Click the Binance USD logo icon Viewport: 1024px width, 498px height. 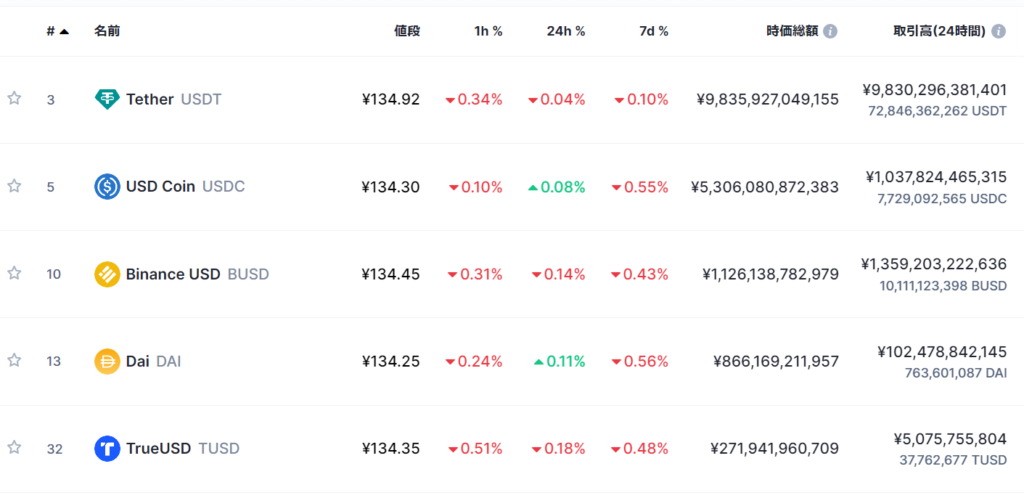tap(107, 274)
